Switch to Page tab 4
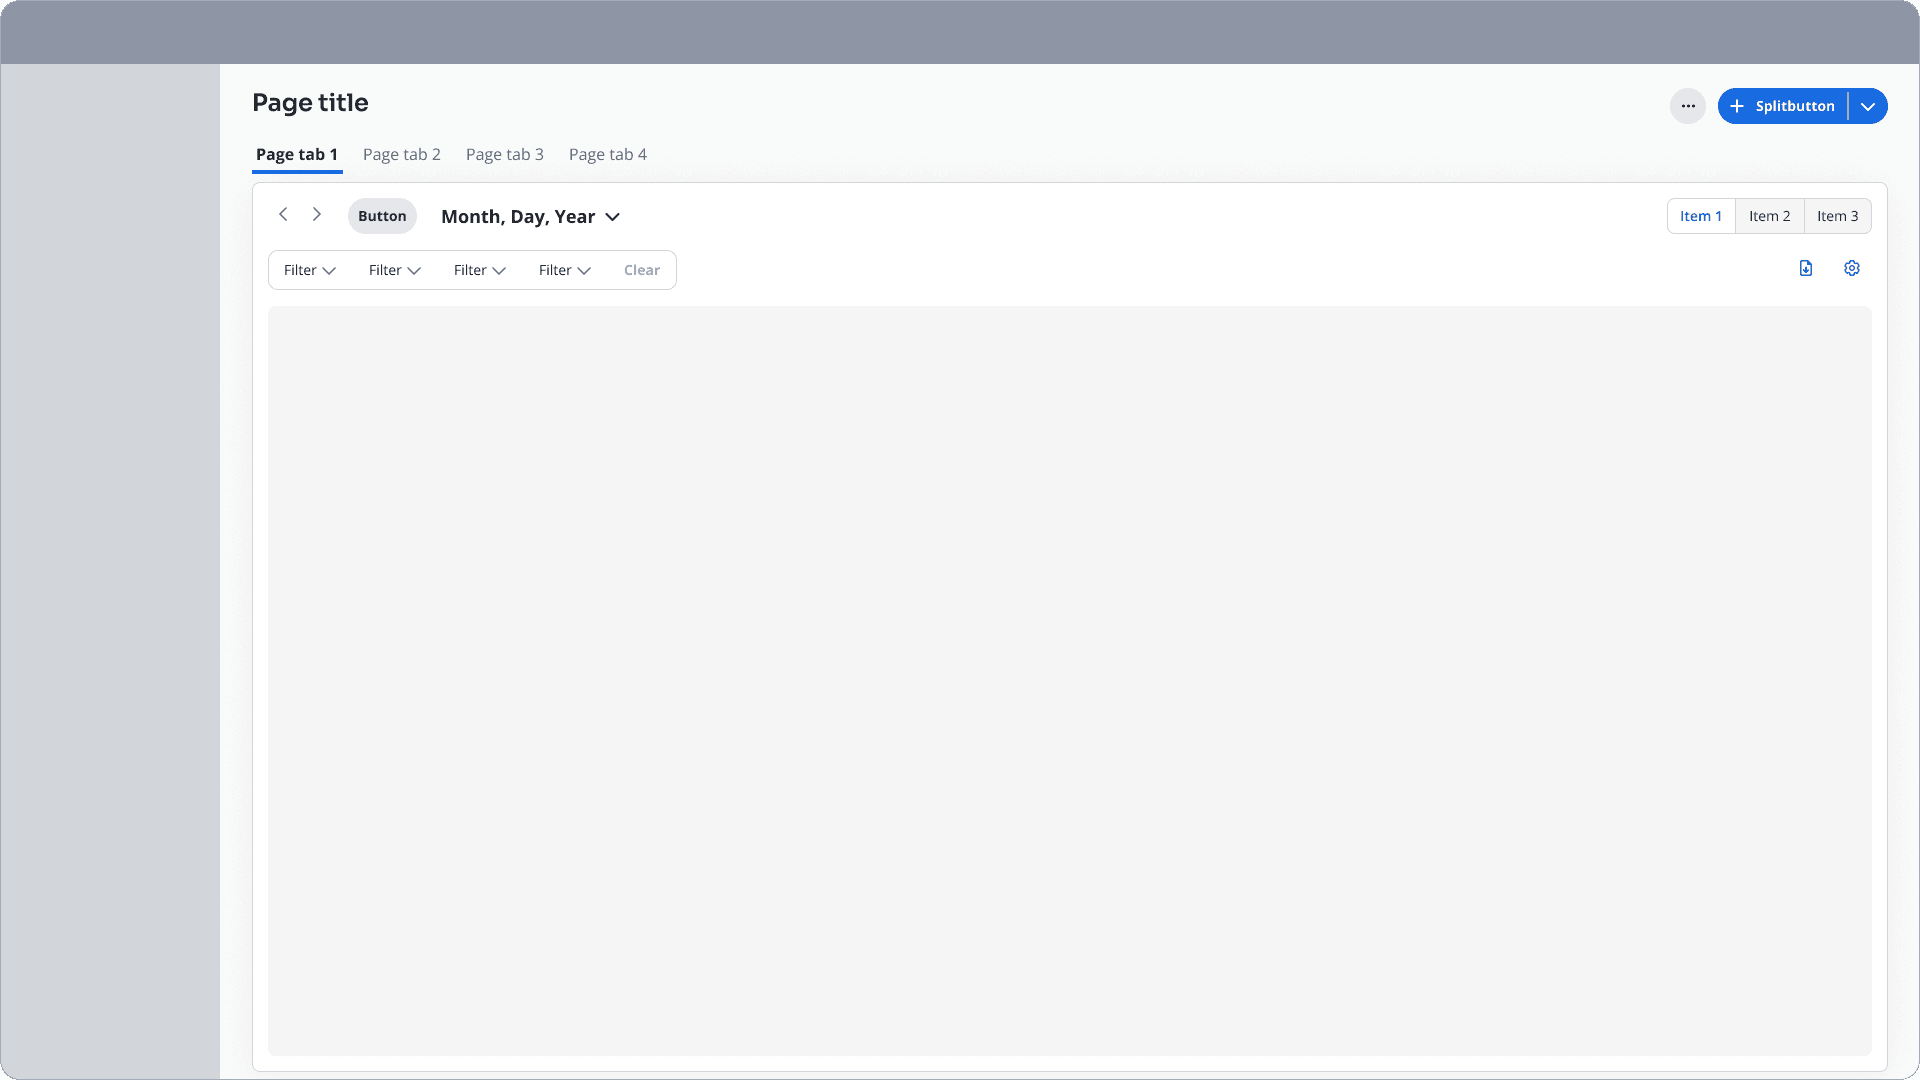The width and height of the screenshot is (1920, 1080). pyautogui.click(x=608, y=154)
